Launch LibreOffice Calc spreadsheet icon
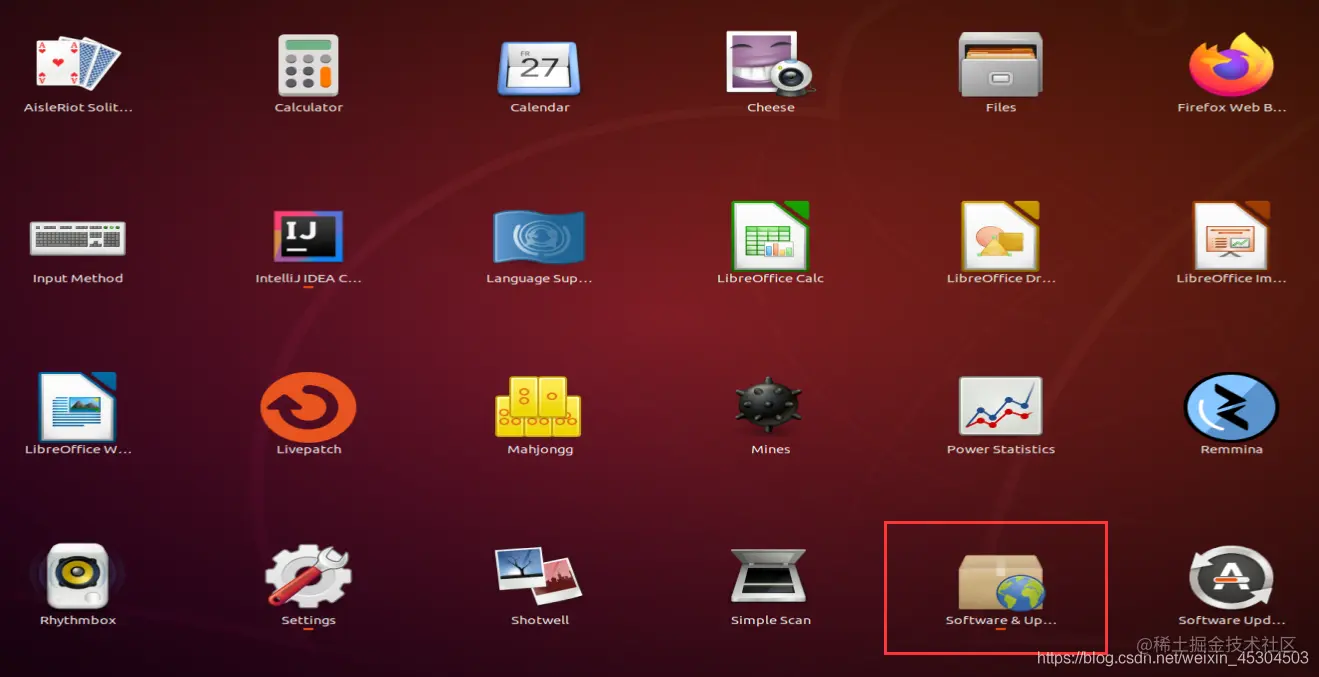Image resolution: width=1319 pixels, height=677 pixels. click(769, 236)
